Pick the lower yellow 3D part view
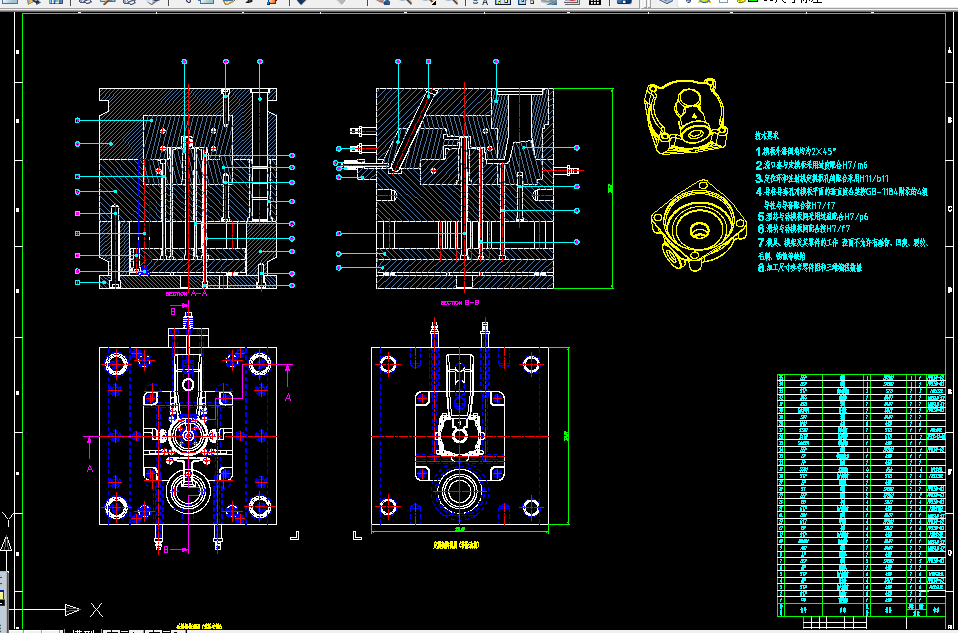 coord(698,225)
